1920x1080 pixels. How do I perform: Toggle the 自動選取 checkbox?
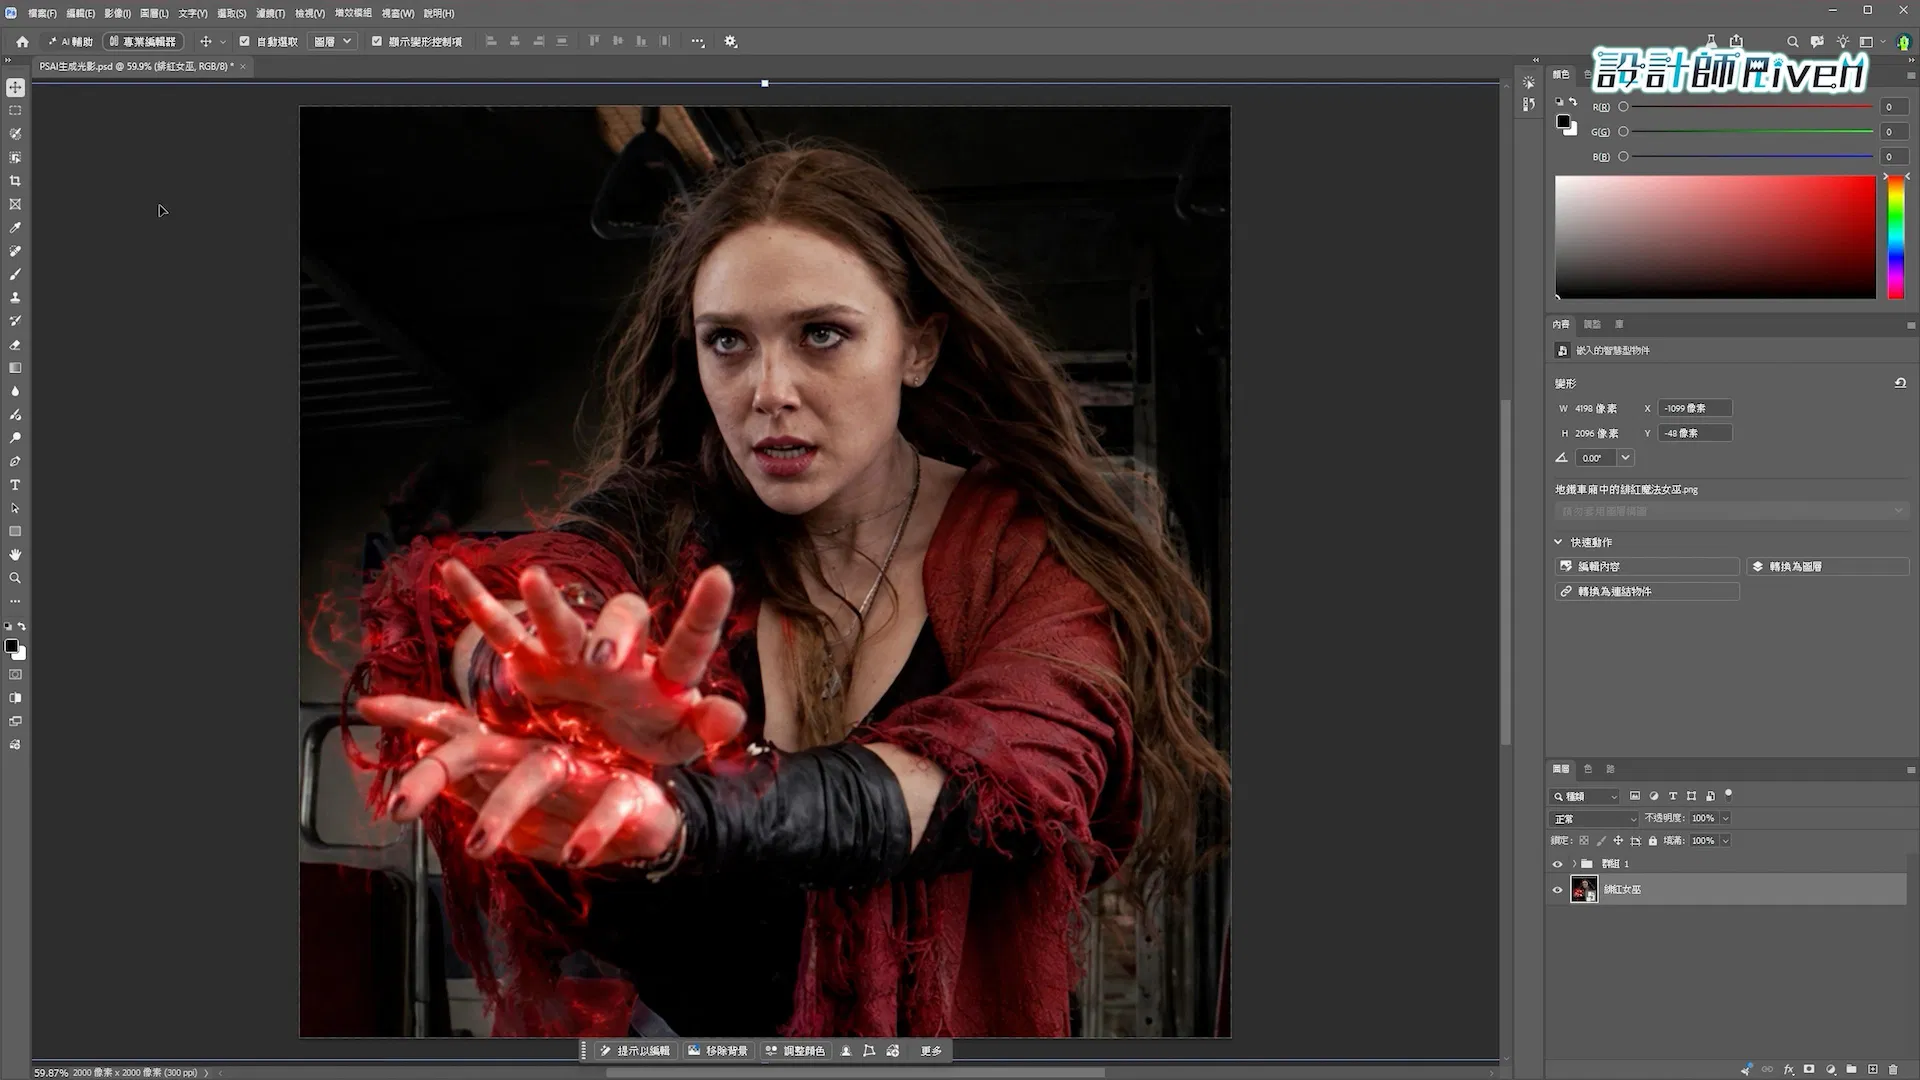point(245,42)
